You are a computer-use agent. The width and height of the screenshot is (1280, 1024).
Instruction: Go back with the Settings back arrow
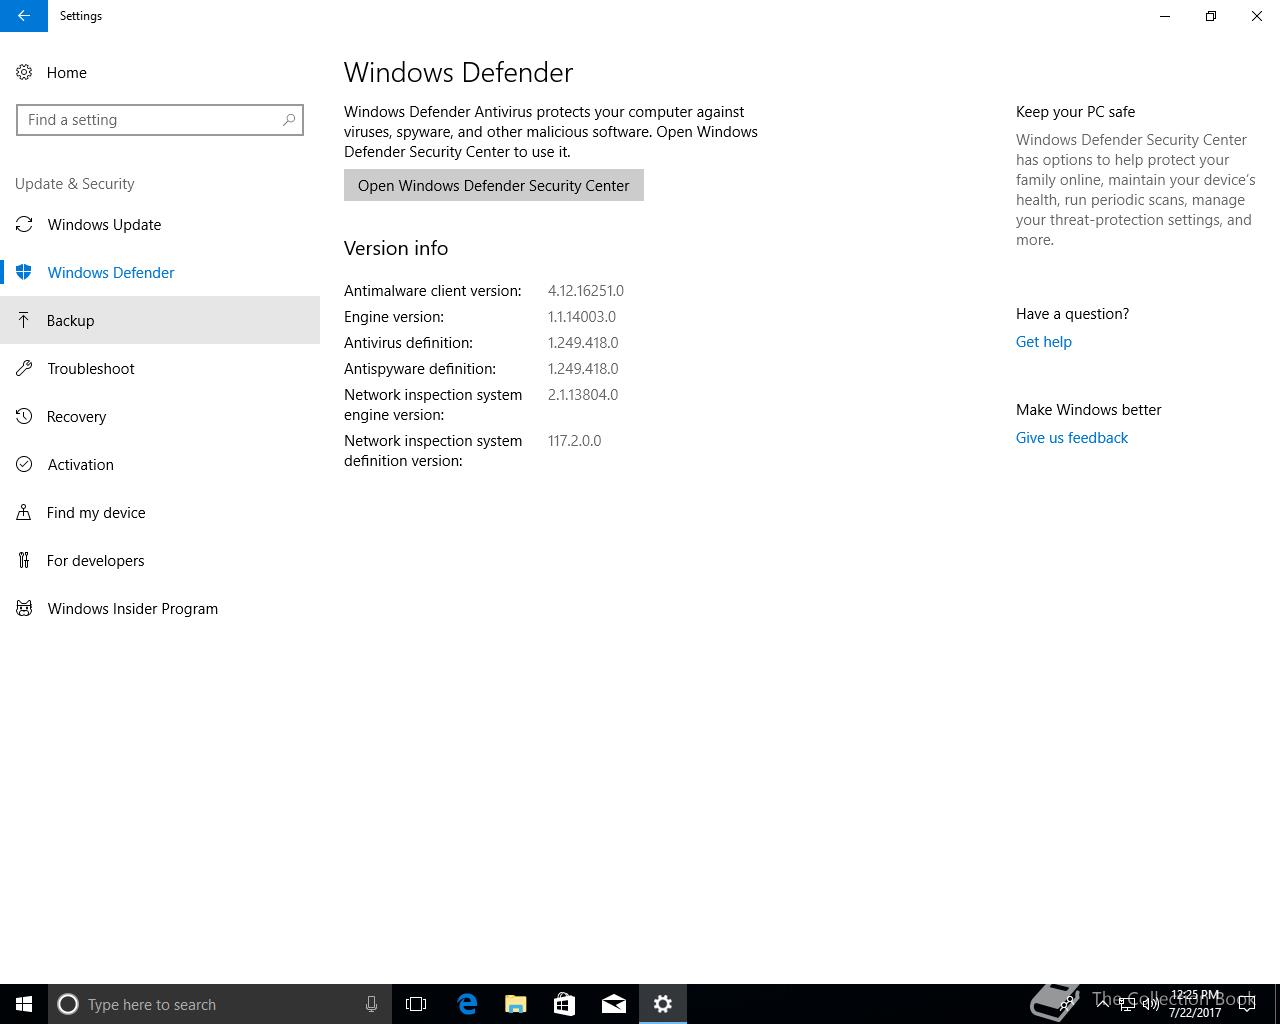pyautogui.click(x=24, y=16)
